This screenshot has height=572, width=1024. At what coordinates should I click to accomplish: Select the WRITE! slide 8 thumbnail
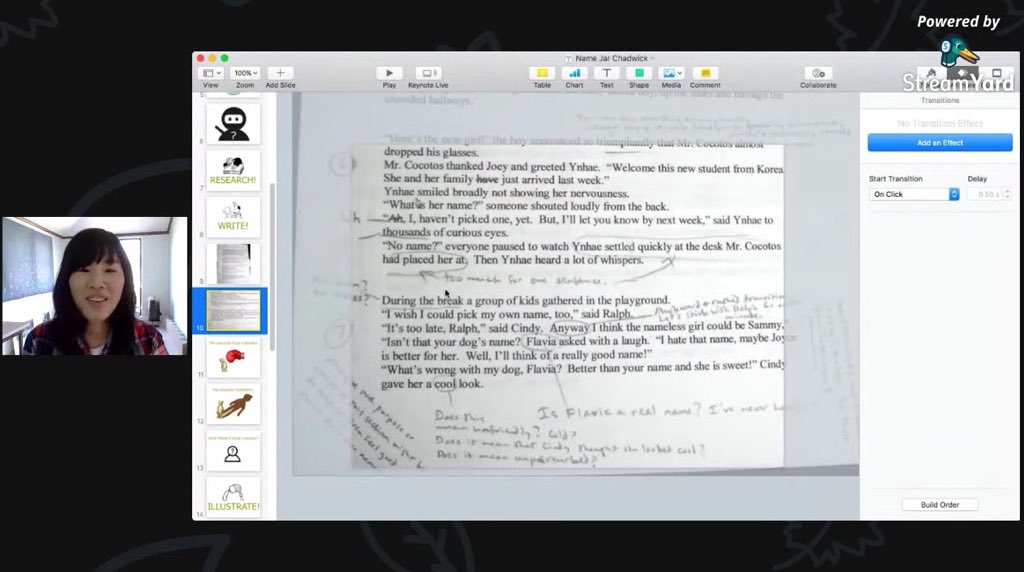233,217
